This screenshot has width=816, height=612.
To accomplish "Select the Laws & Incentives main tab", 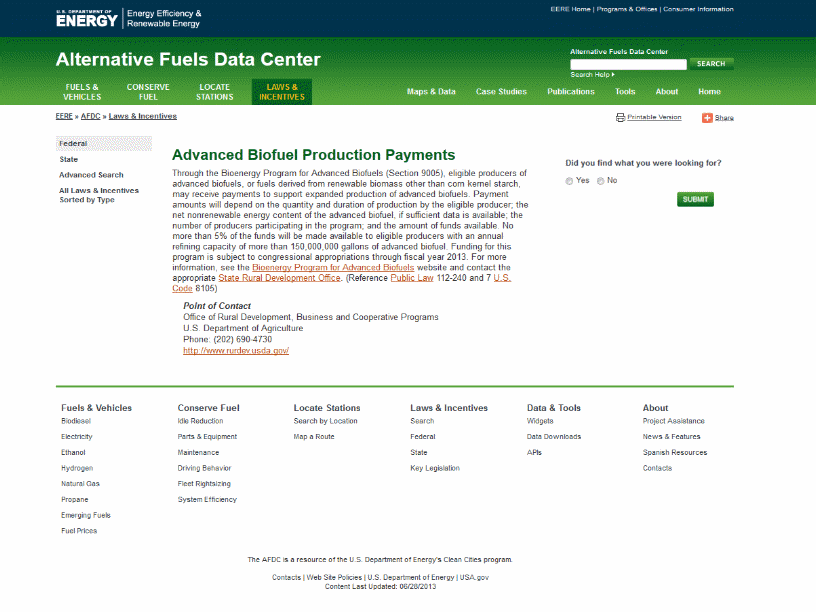I will 282,92.
